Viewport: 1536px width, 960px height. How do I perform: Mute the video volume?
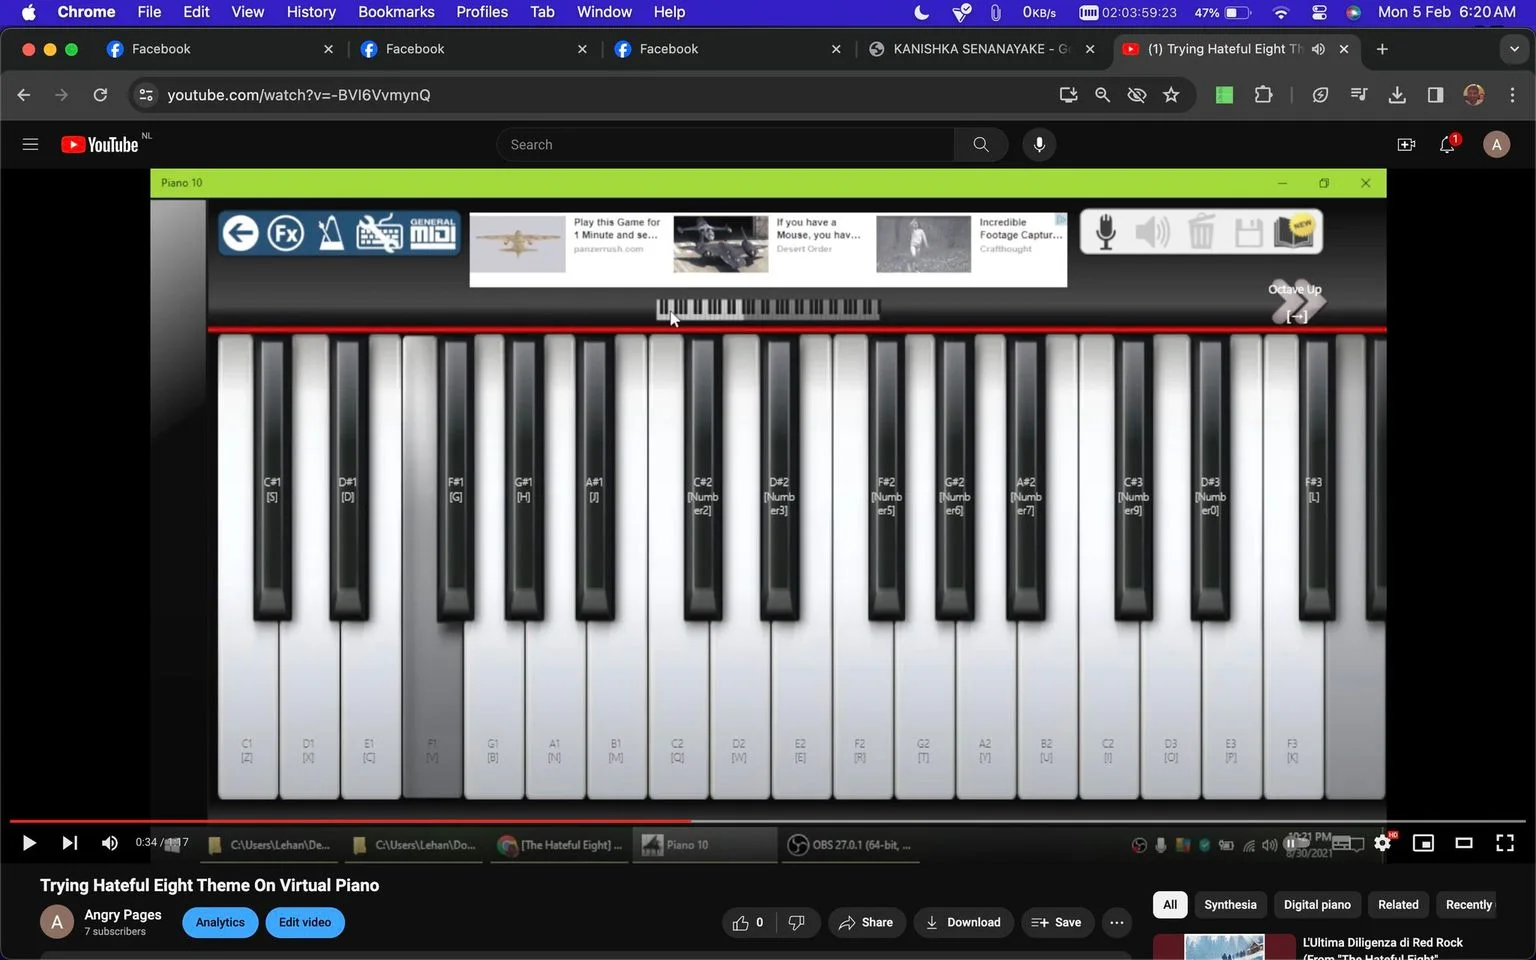tap(110, 843)
